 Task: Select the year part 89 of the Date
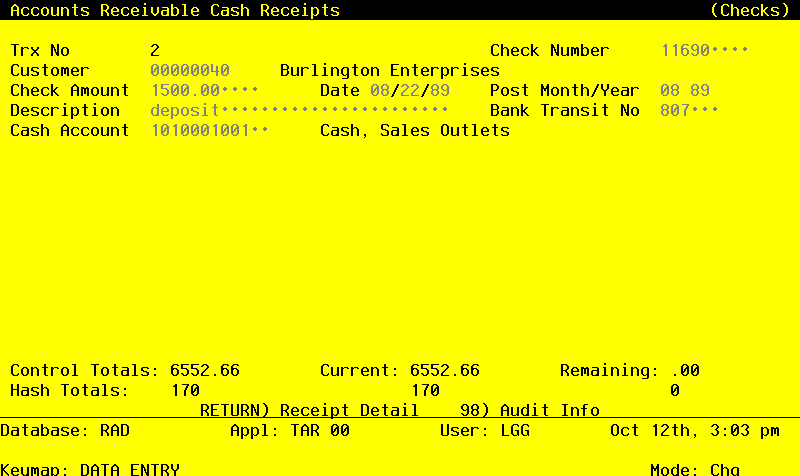tap(440, 90)
